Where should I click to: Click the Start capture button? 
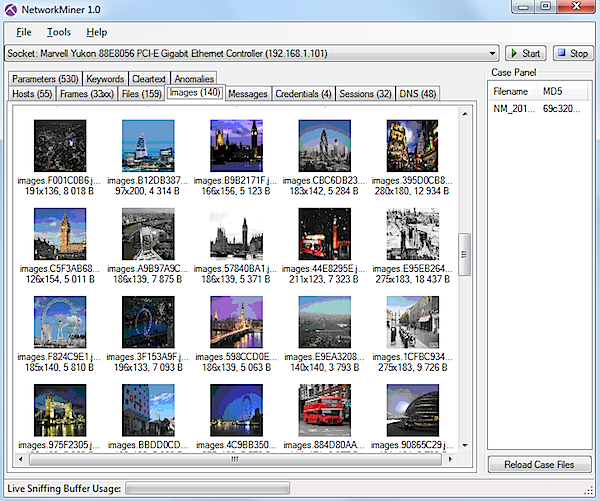526,53
